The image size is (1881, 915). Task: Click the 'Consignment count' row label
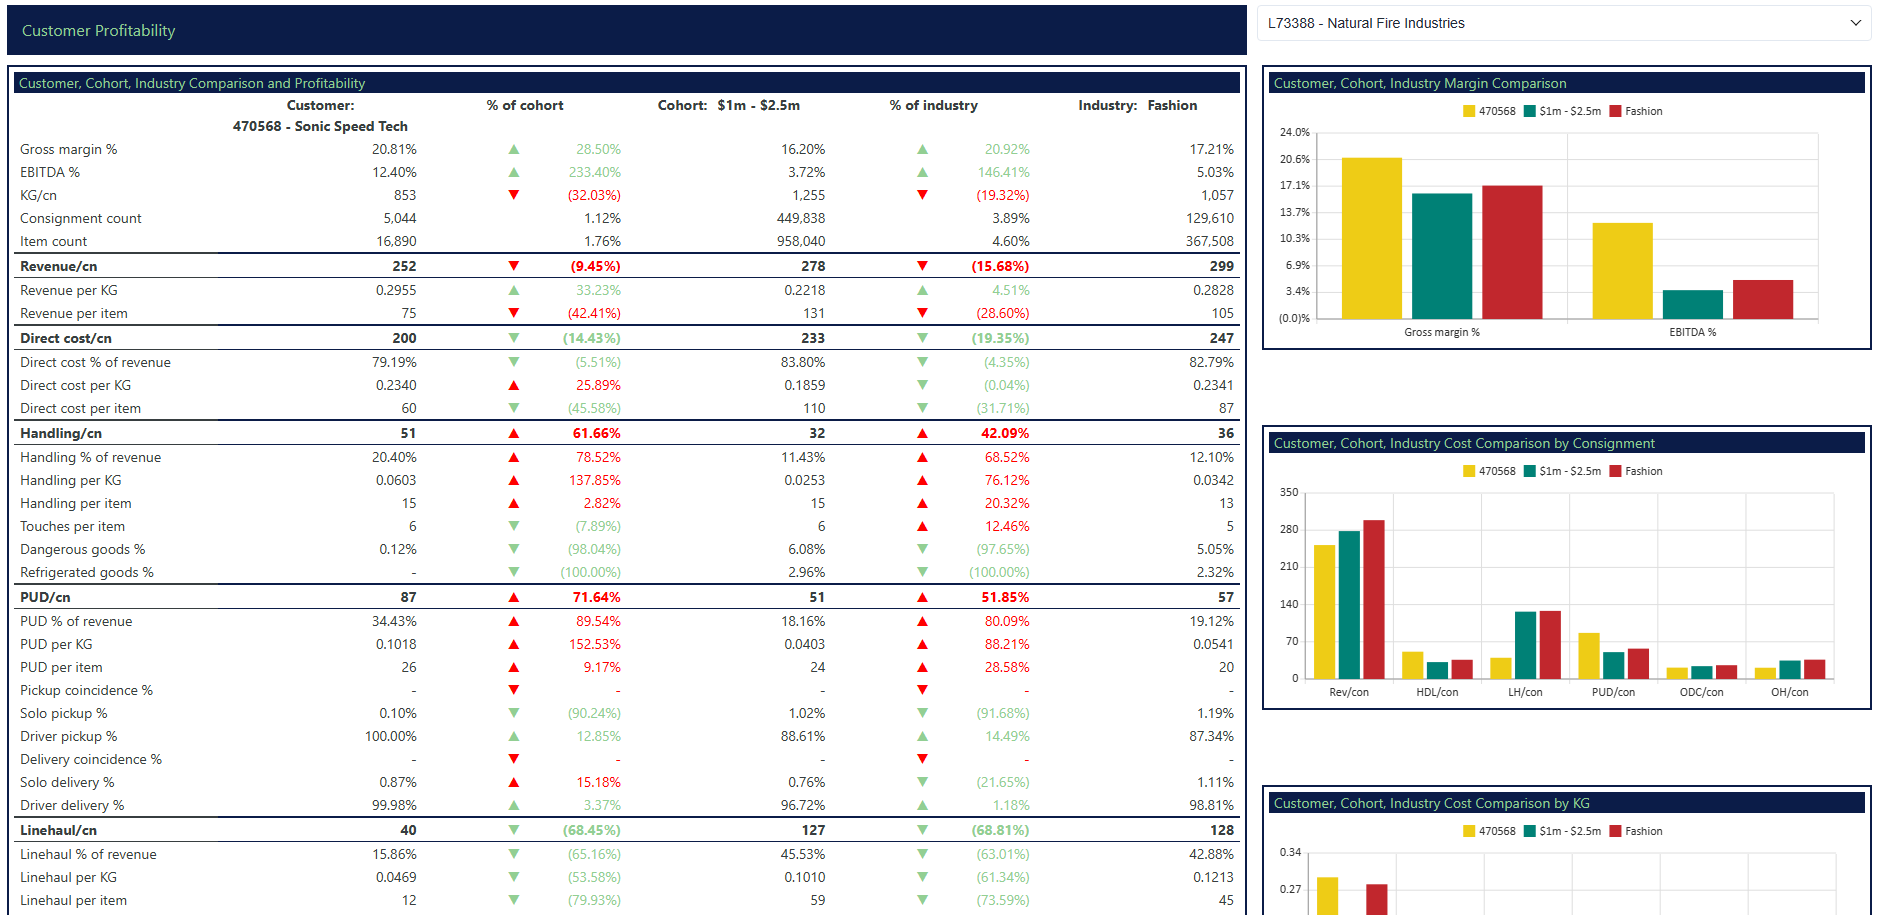(x=81, y=218)
